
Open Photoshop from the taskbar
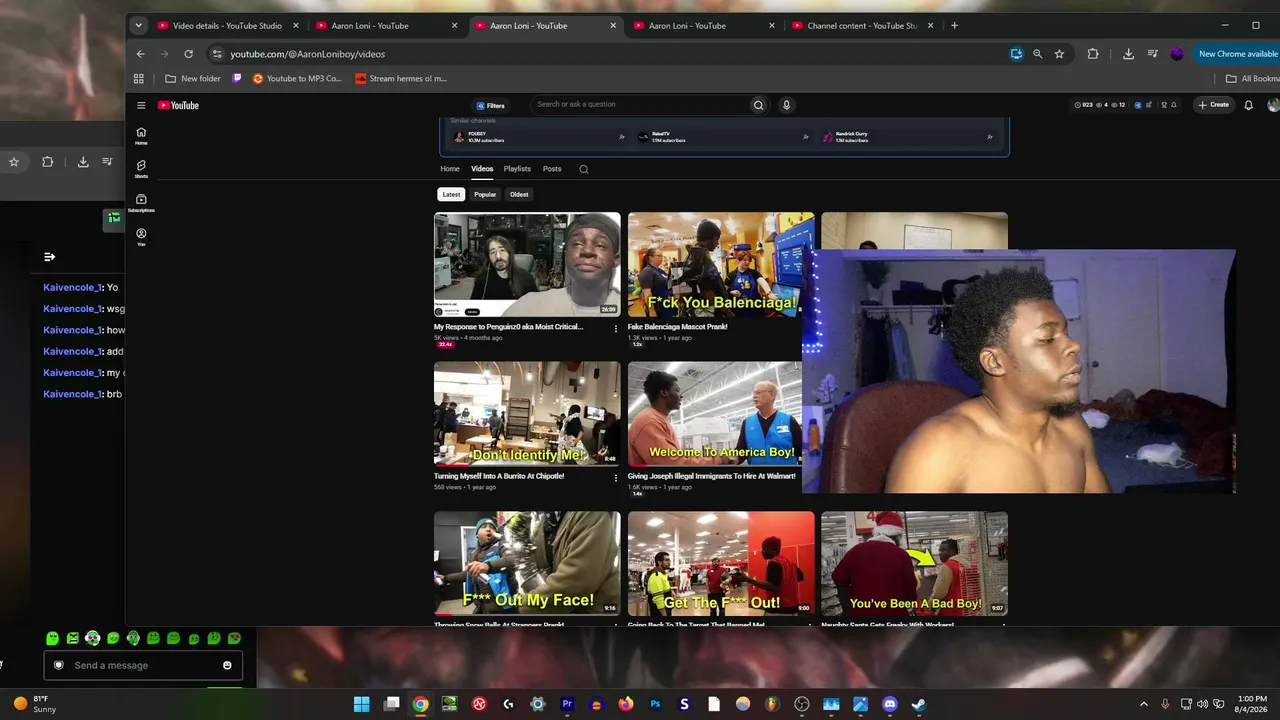(x=655, y=704)
